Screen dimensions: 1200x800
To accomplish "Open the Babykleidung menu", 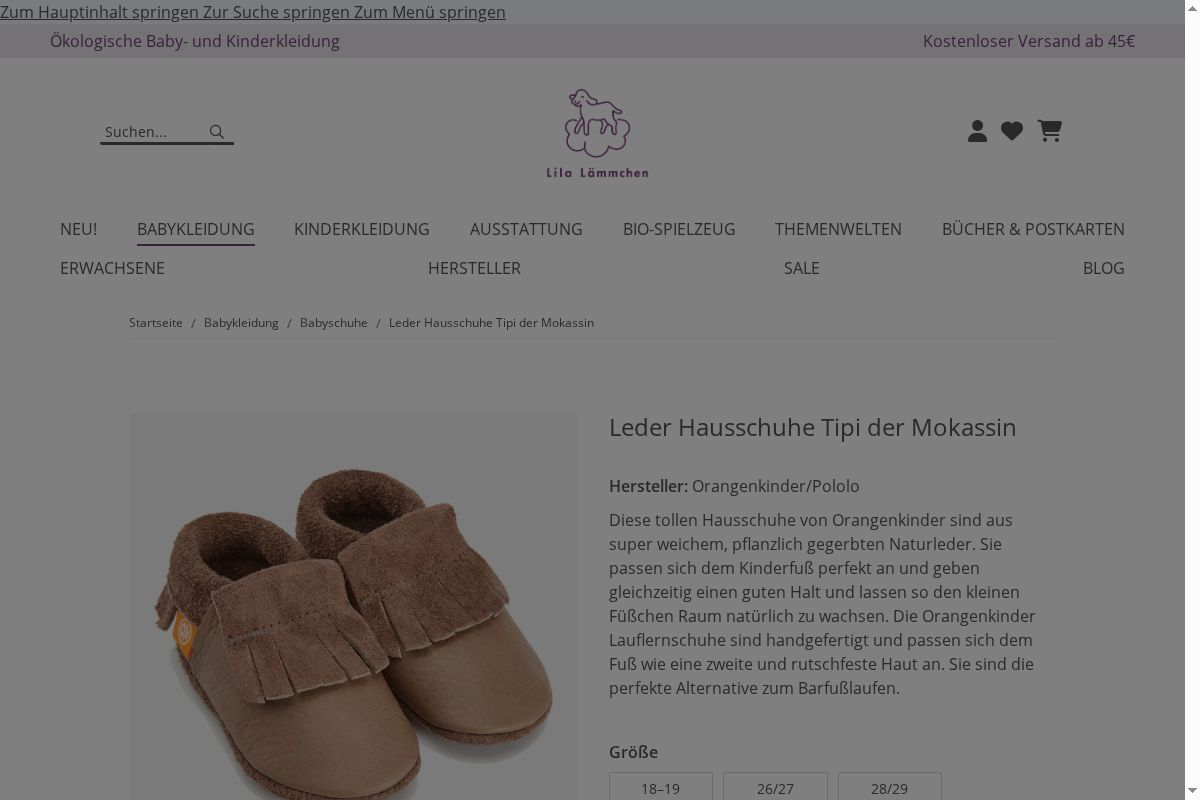I will coord(196,229).
